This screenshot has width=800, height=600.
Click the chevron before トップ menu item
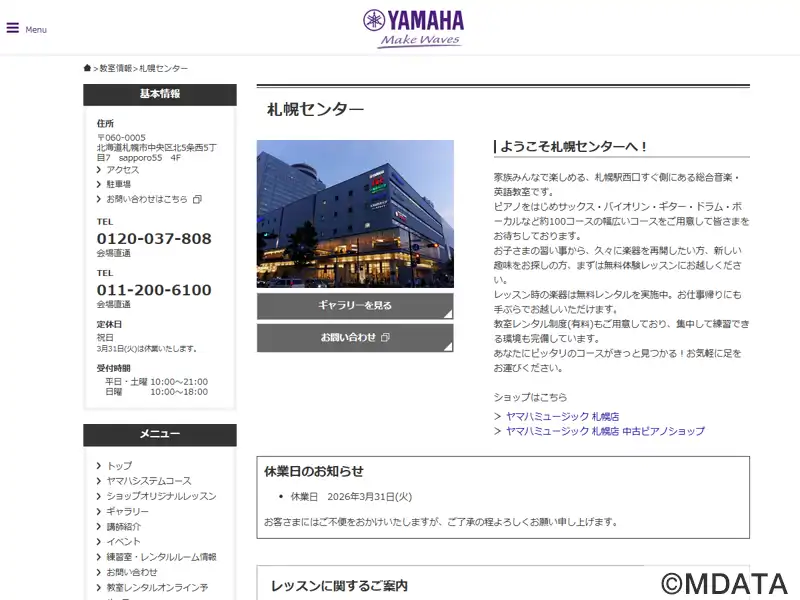(x=99, y=466)
